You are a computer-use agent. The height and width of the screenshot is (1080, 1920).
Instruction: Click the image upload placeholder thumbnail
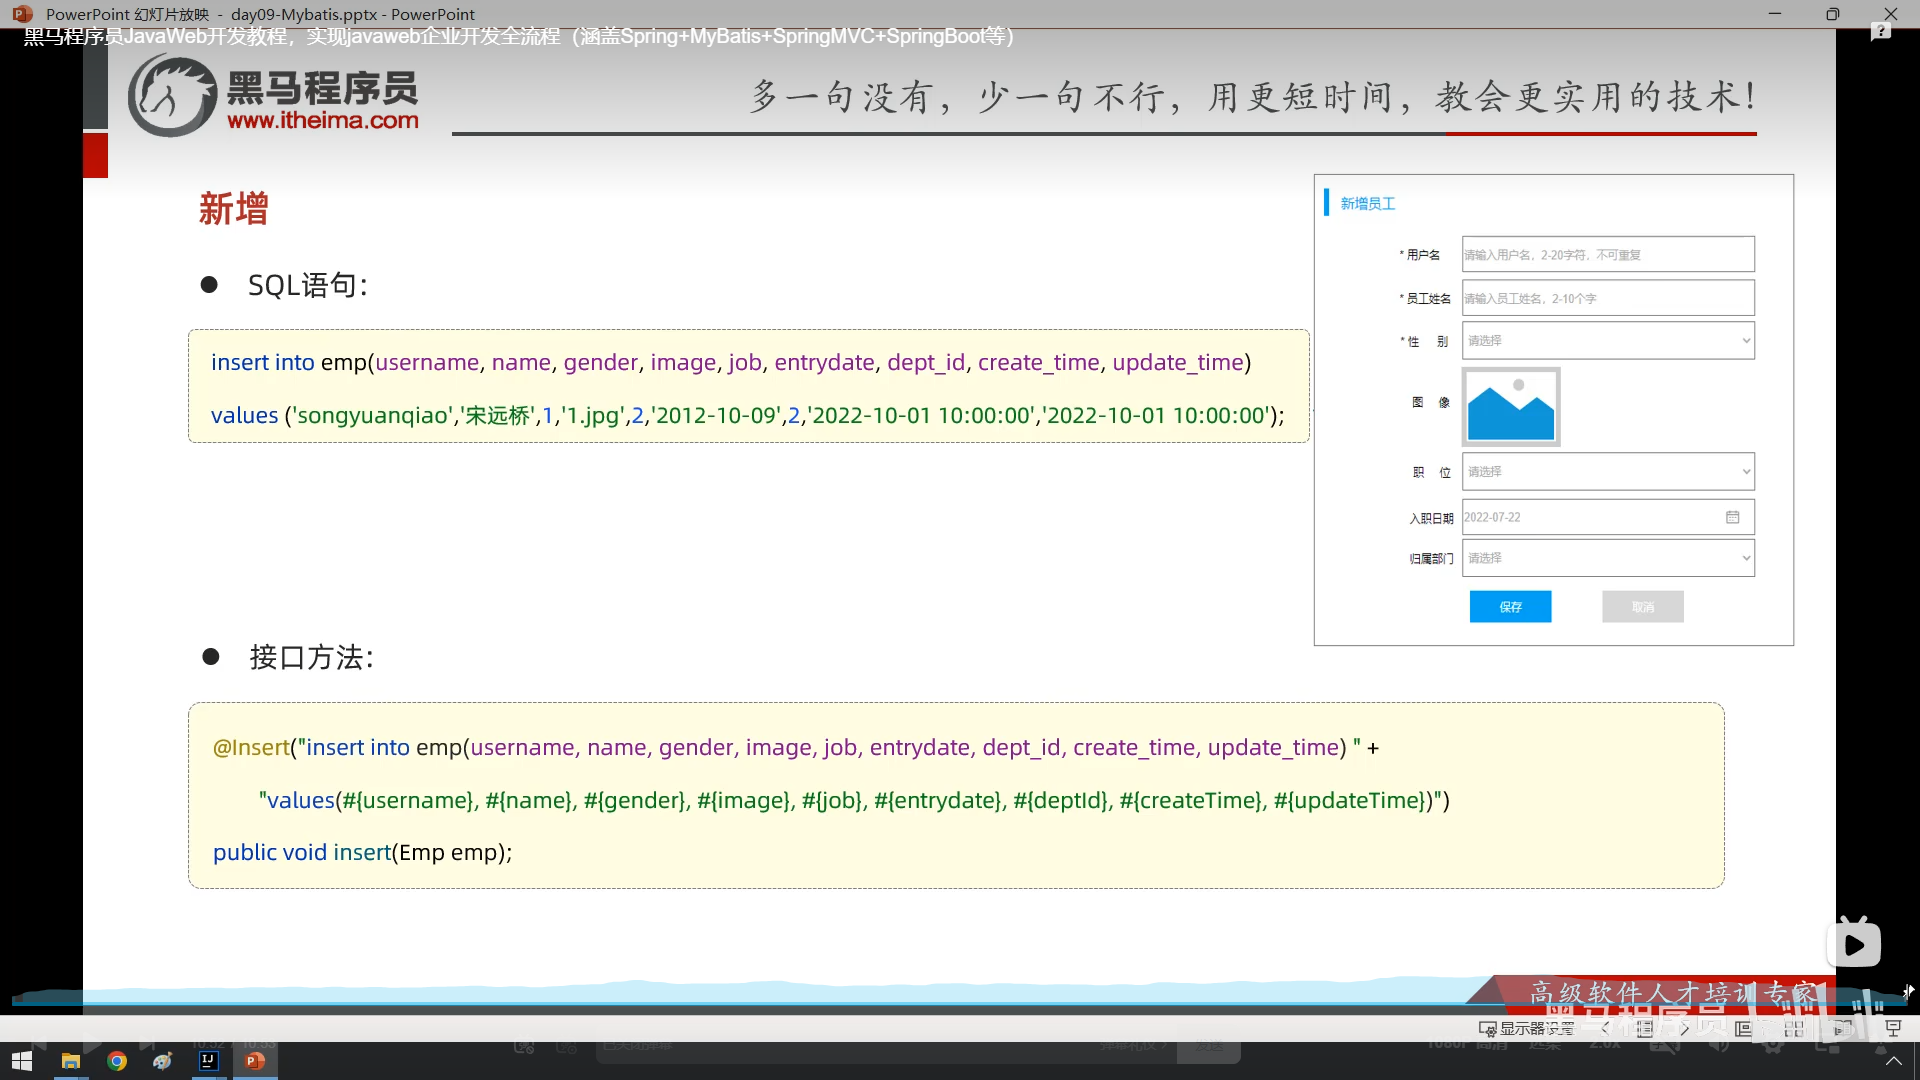(x=1511, y=406)
